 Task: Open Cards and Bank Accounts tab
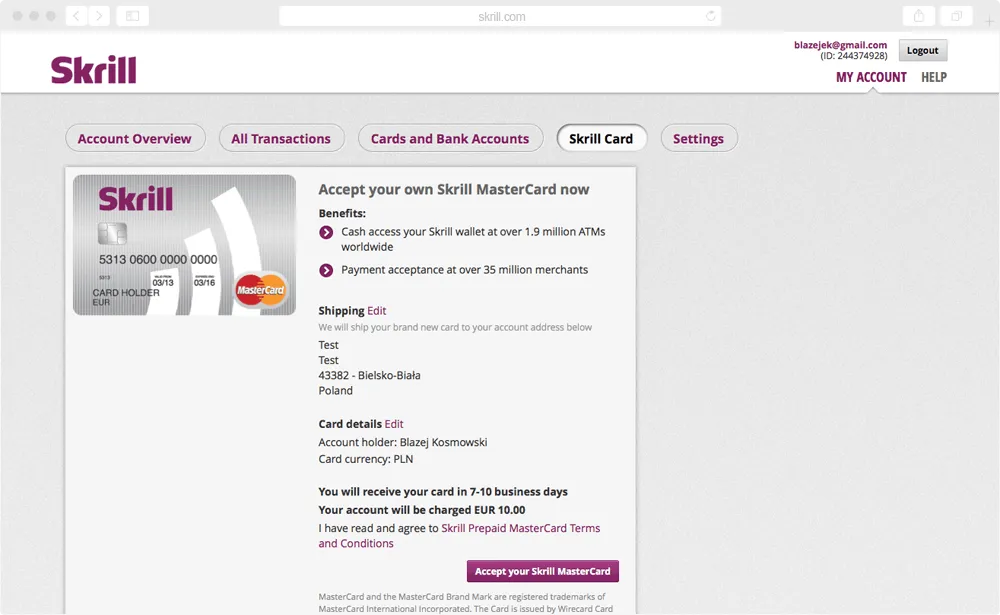[x=450, y=138]
